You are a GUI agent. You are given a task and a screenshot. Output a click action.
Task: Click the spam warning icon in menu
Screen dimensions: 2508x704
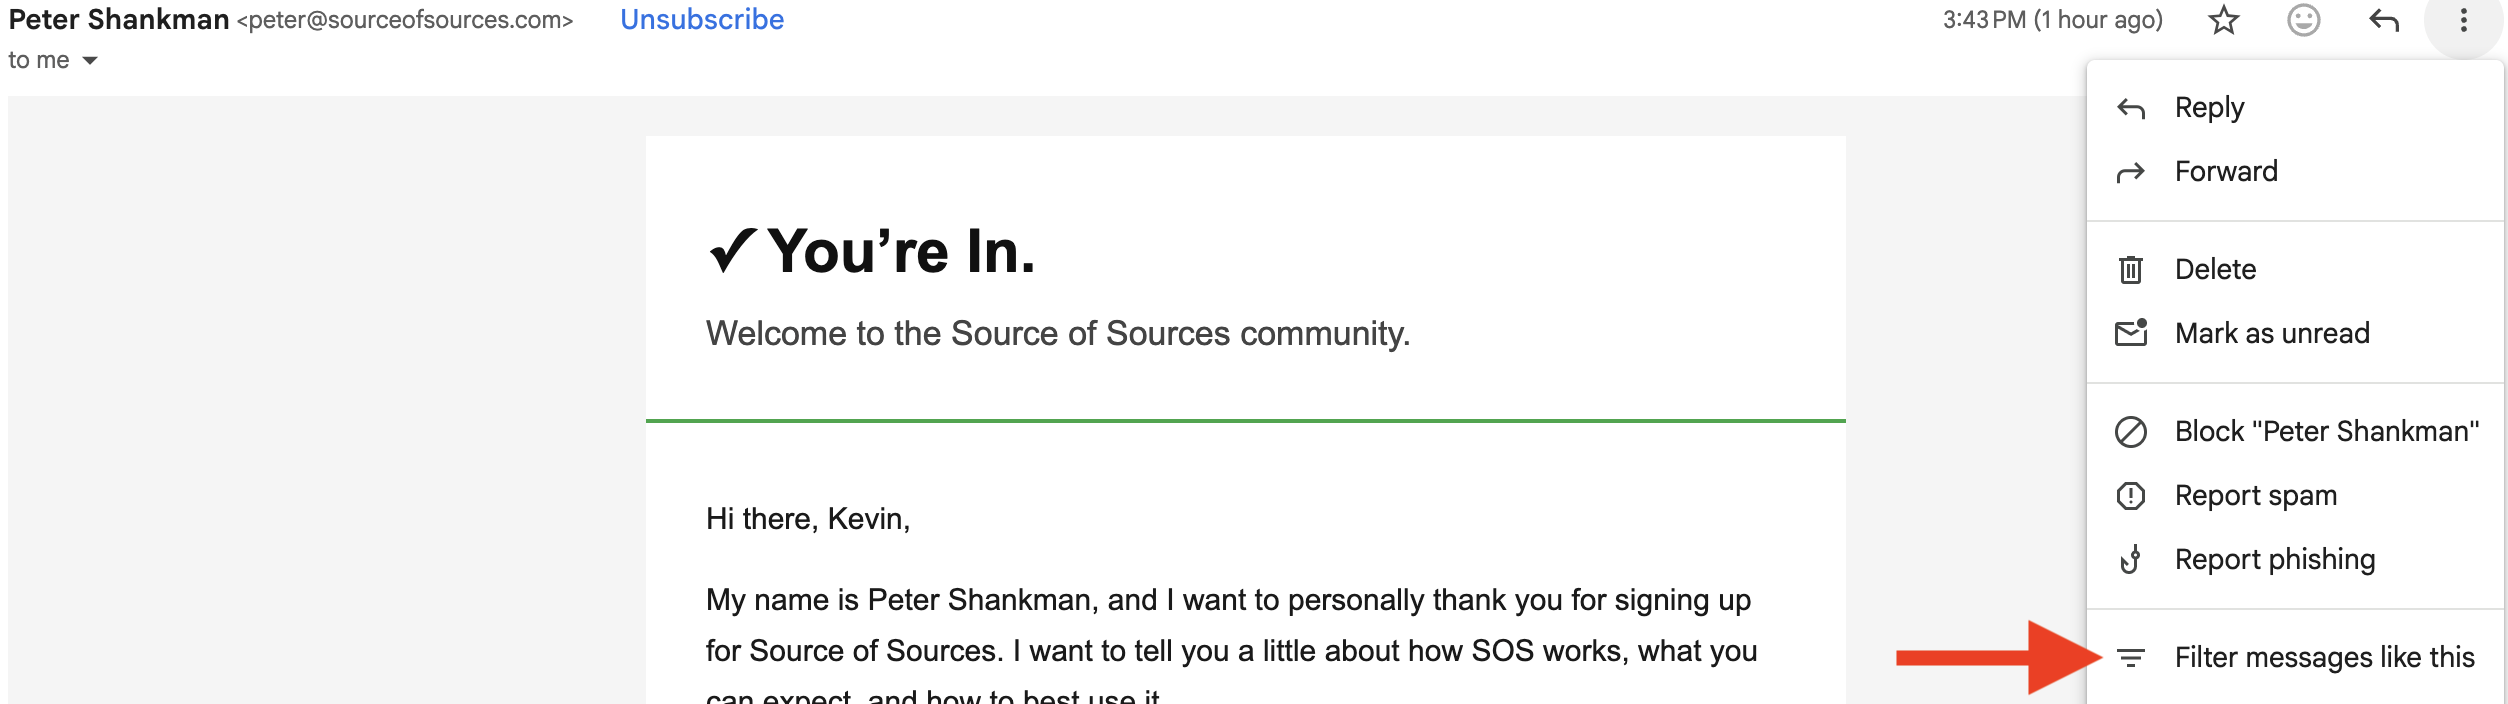[x=2131, y=496]
